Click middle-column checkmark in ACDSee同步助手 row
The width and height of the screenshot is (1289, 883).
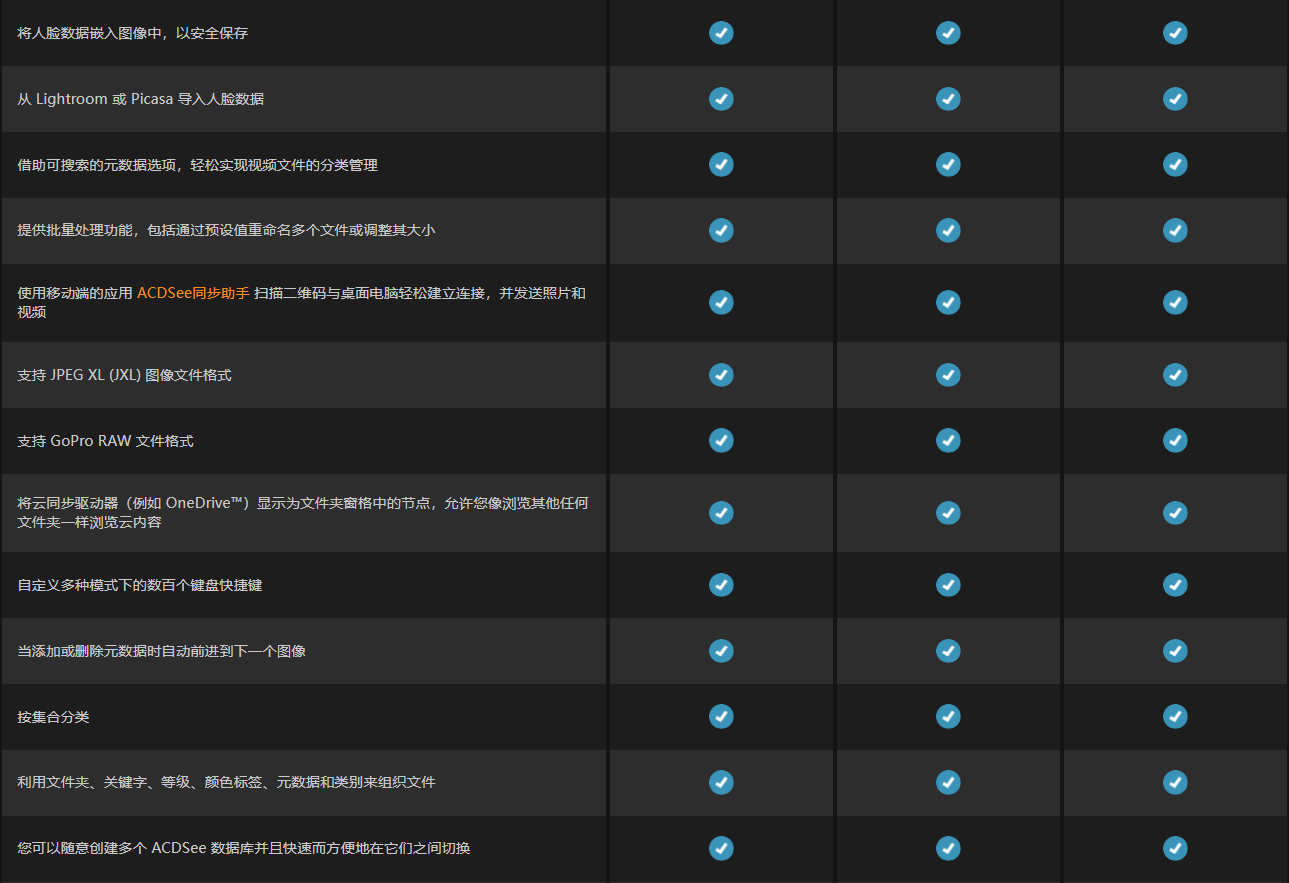(x=948, y=302)
